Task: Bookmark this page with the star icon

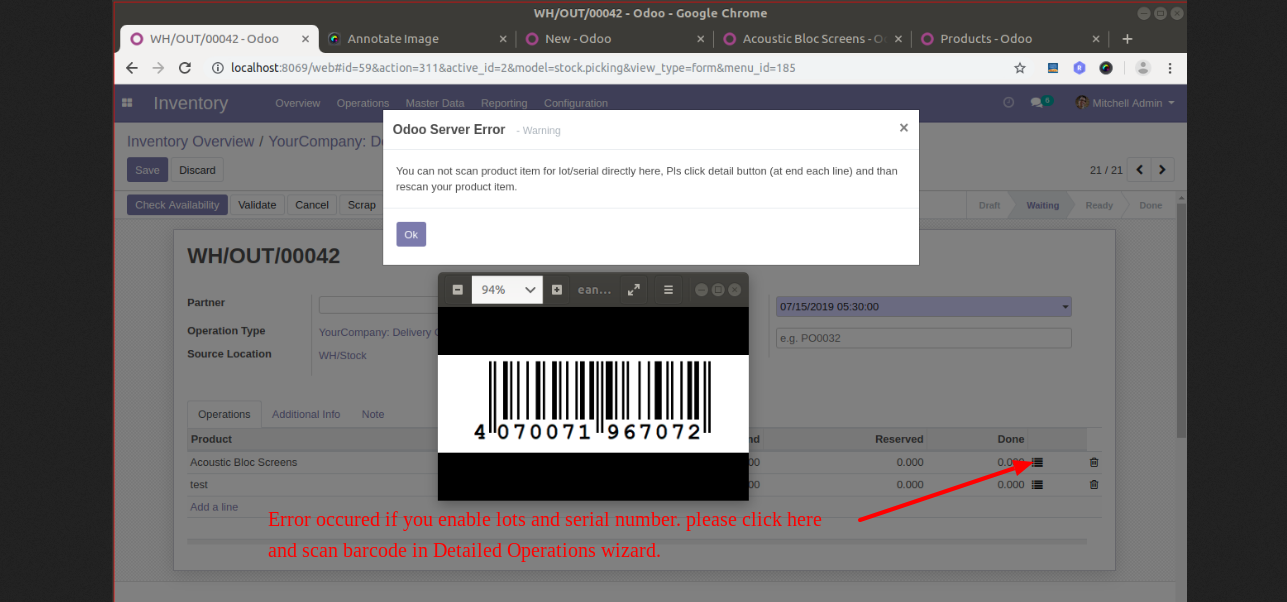Action: [x=1020, y=68]
